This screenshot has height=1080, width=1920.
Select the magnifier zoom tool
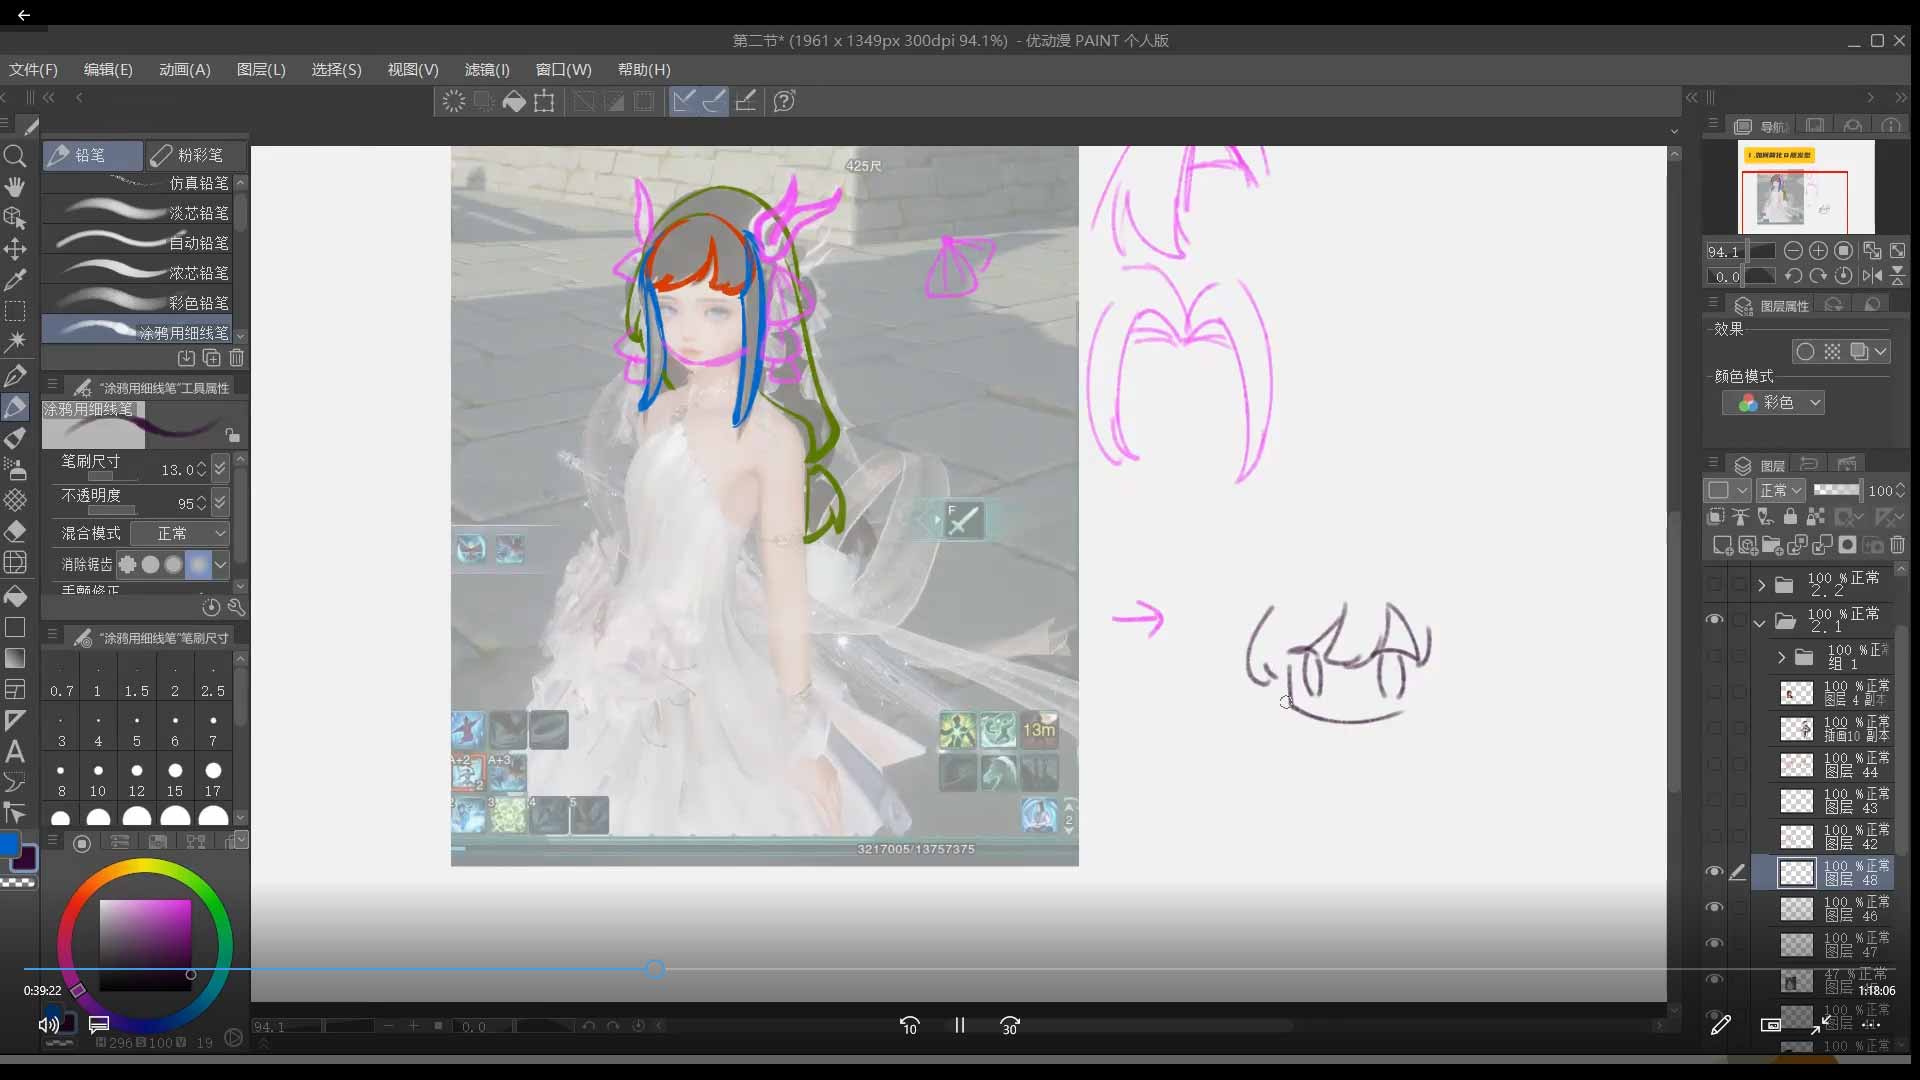pos(15,156)
